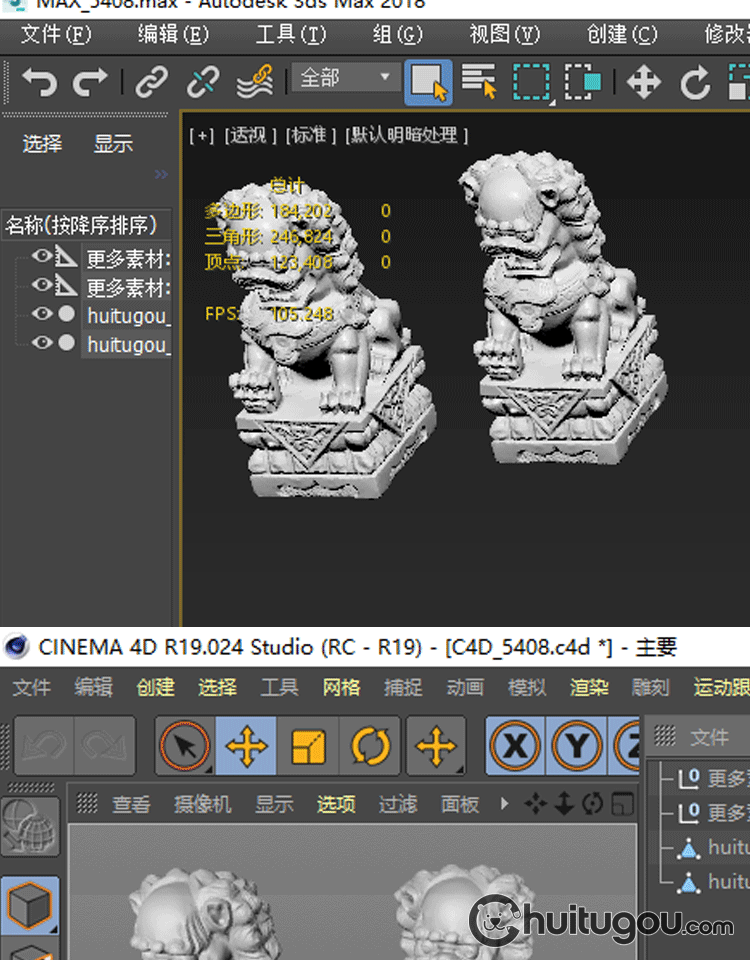Open the 全部 selection filter dropdown
This screenshot has width=750, height=960.
tap(345, 78)
